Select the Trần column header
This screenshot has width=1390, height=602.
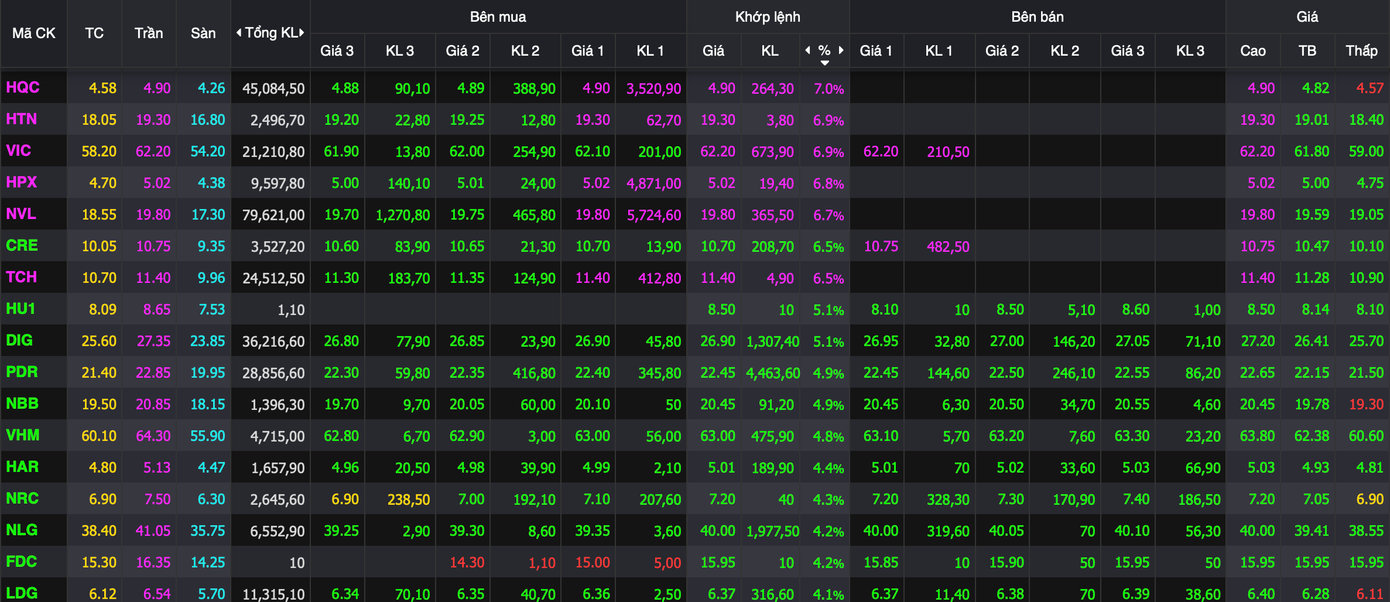point(149,33)
